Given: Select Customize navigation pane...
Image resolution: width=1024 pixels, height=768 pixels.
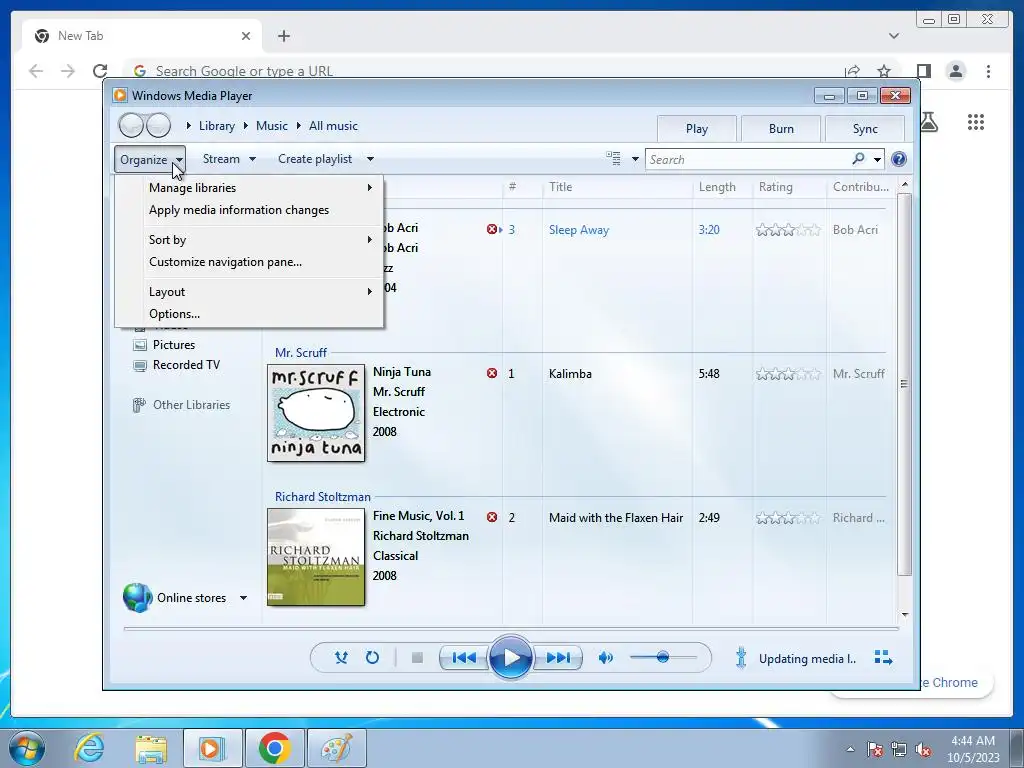Looking at the screenshot, I should click(x=249, y=262).
